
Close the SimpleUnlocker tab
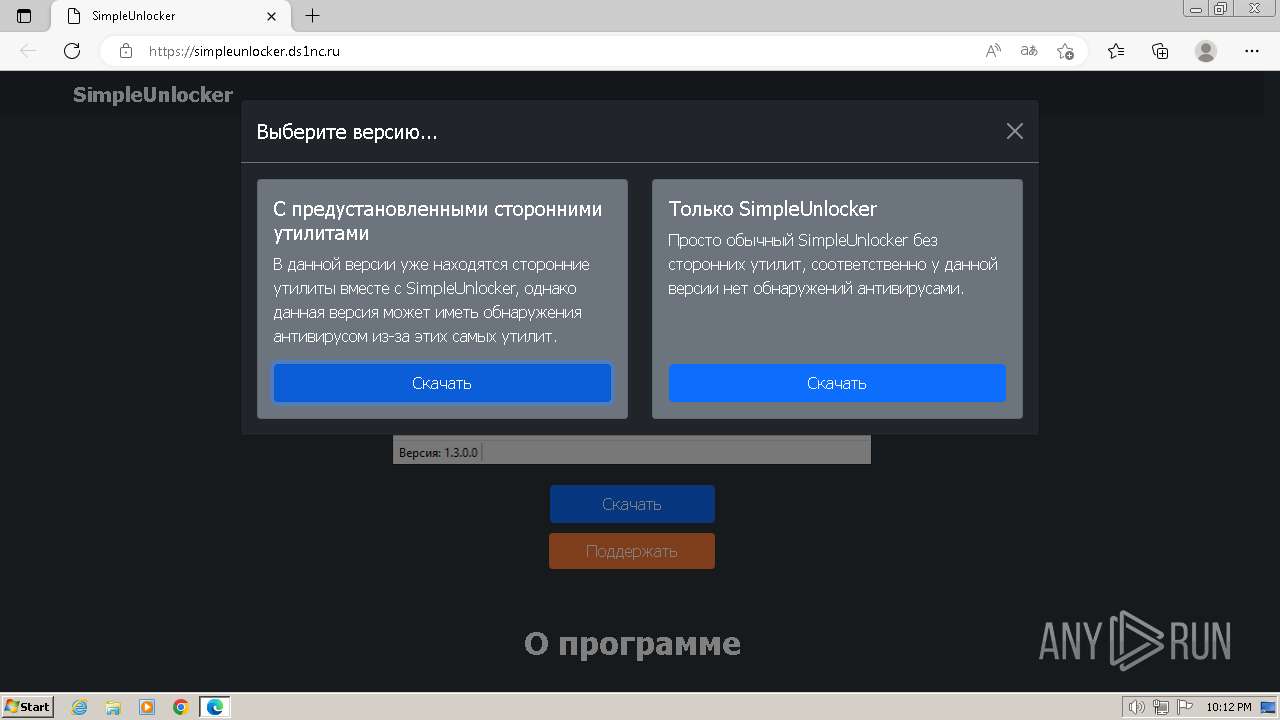[x=272, y=16]
